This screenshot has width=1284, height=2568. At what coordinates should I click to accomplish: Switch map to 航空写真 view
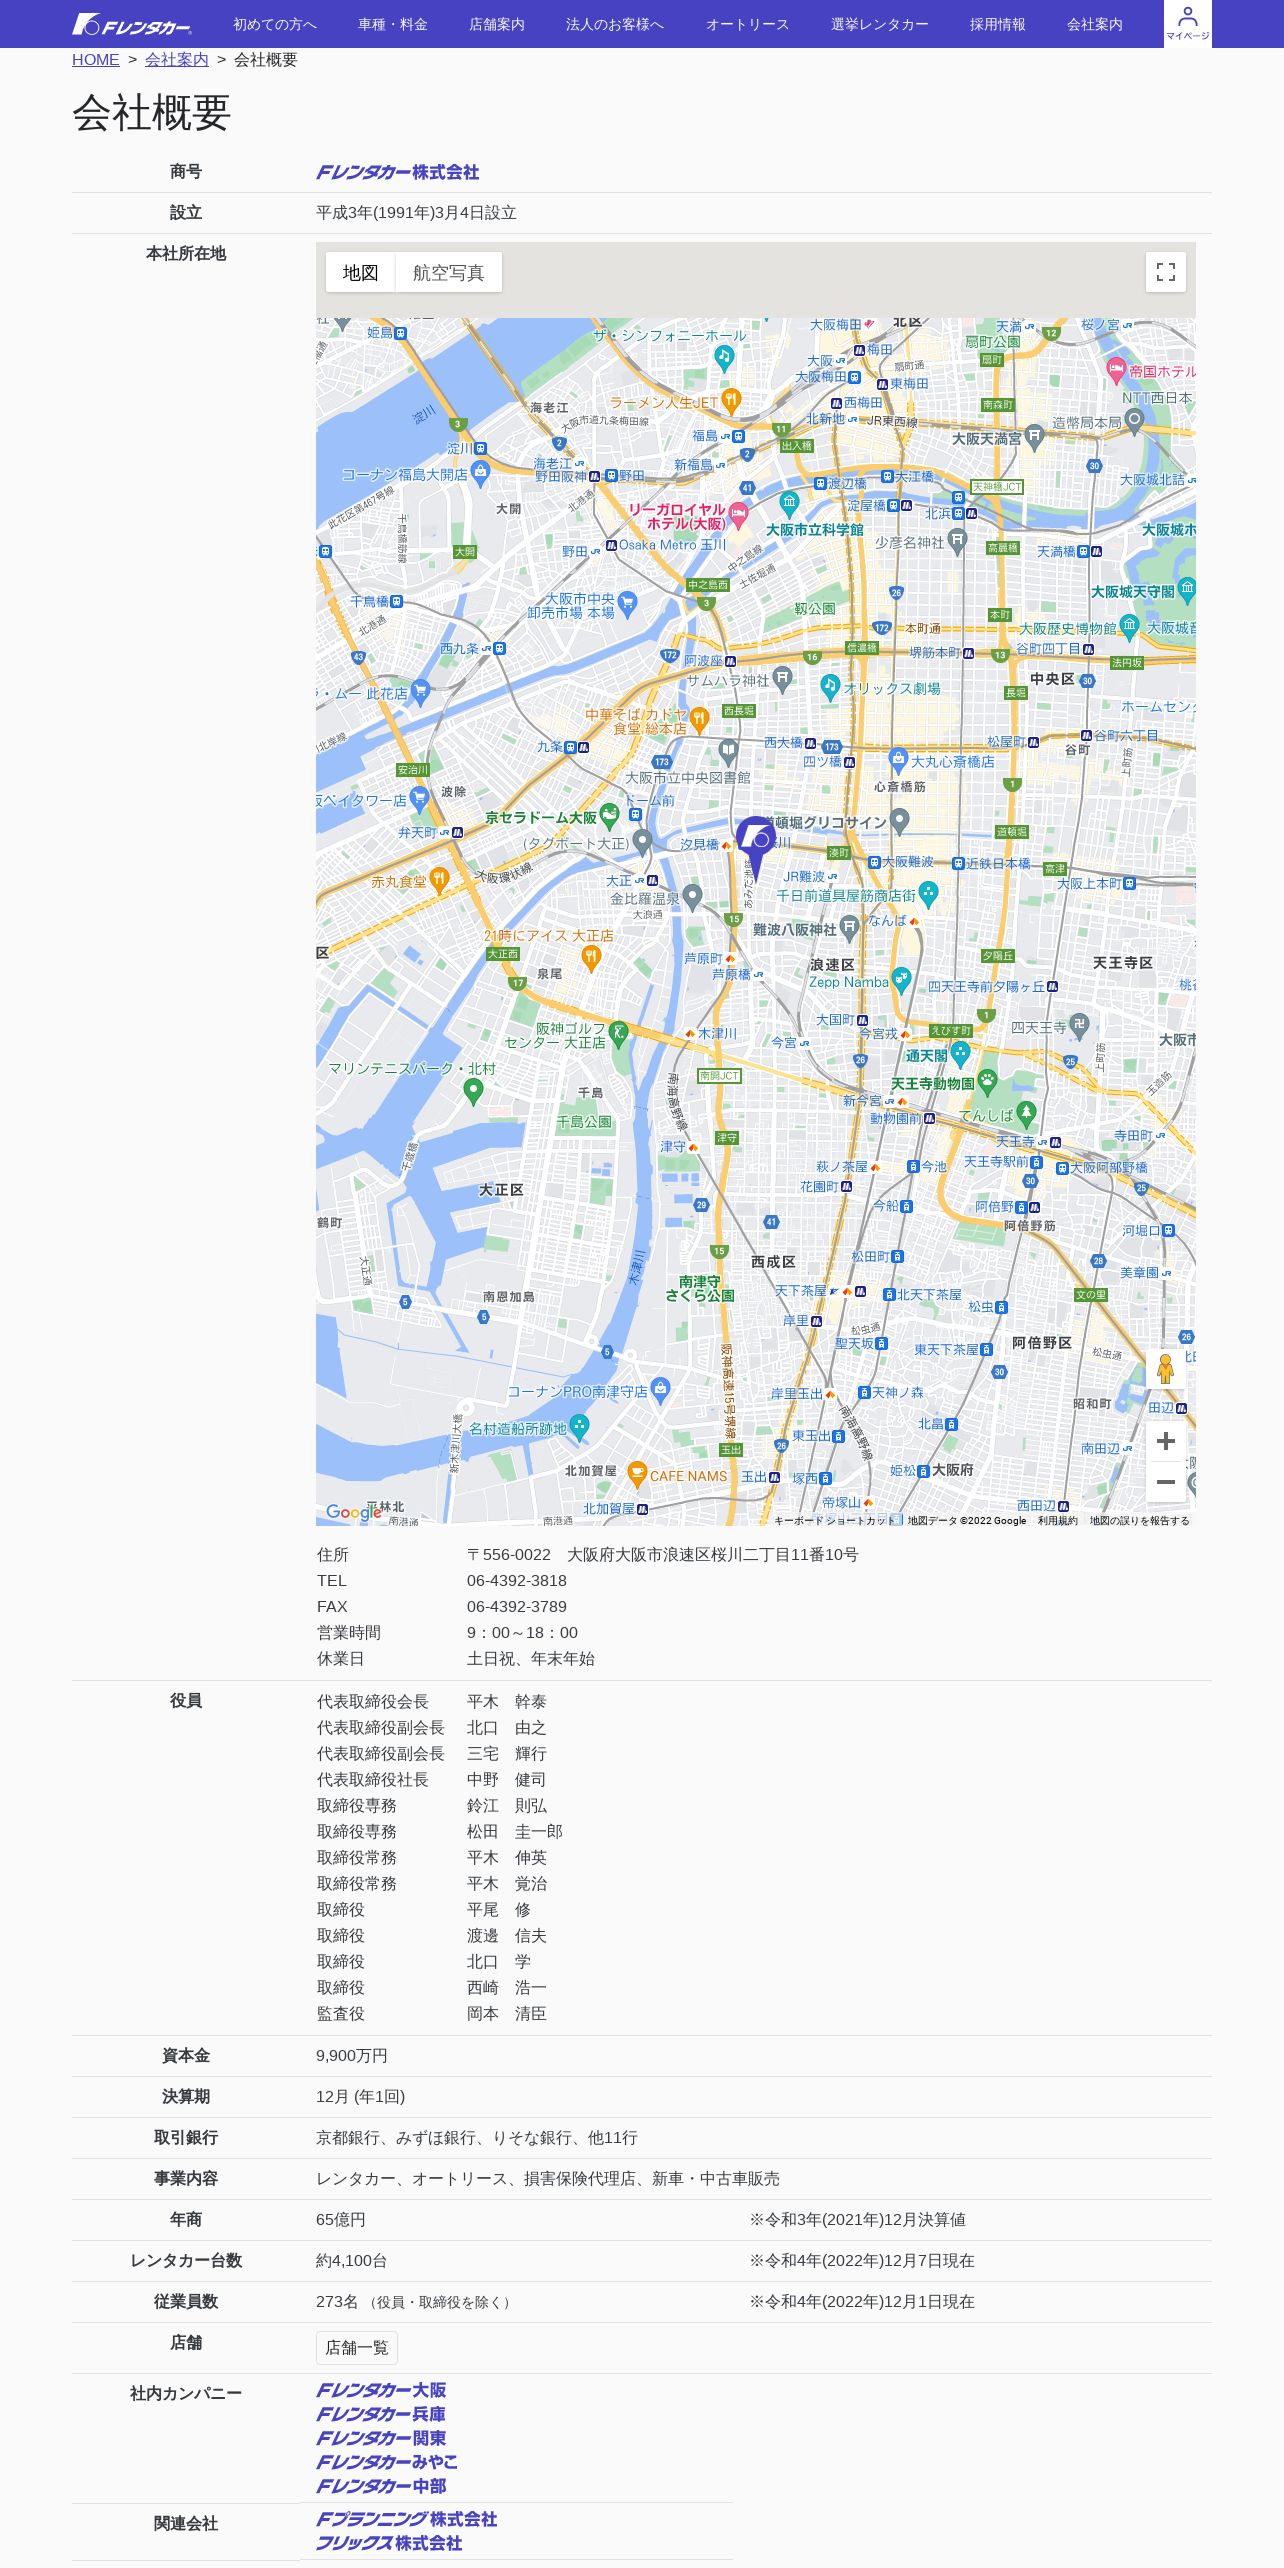pos(448,272)
